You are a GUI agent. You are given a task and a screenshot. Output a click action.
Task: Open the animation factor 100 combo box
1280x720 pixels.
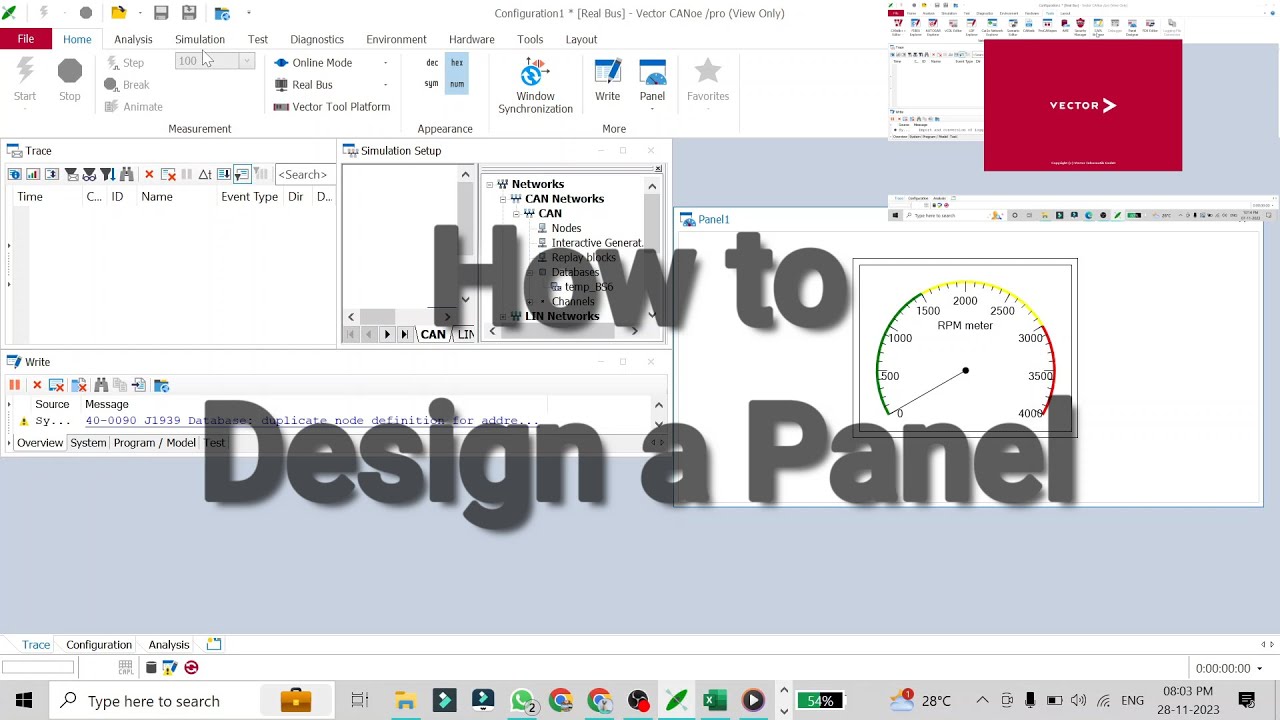214,62
